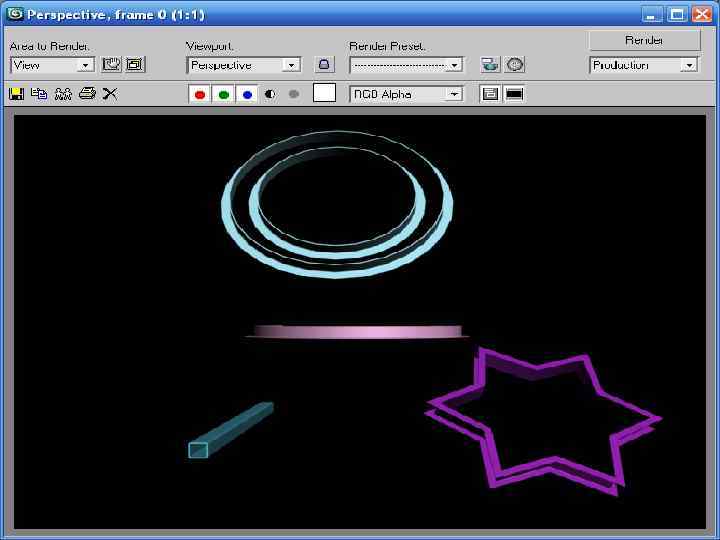Open the Environment and Effects dialog icon

tap(515, 65)
